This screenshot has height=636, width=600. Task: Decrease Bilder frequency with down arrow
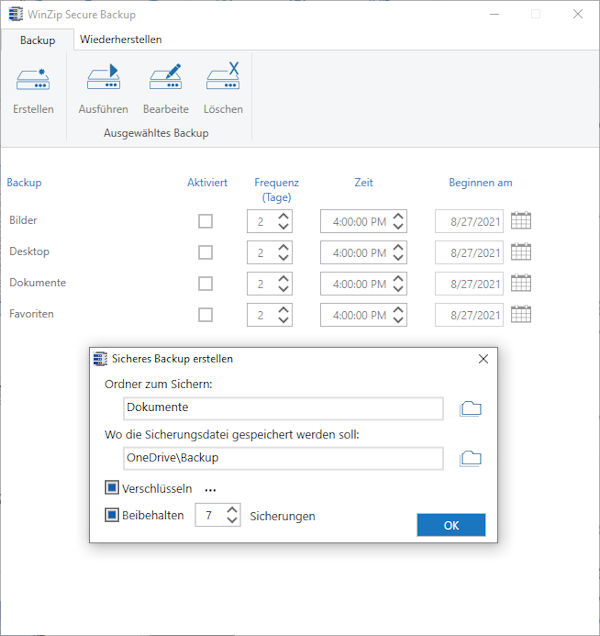point(283,227)
